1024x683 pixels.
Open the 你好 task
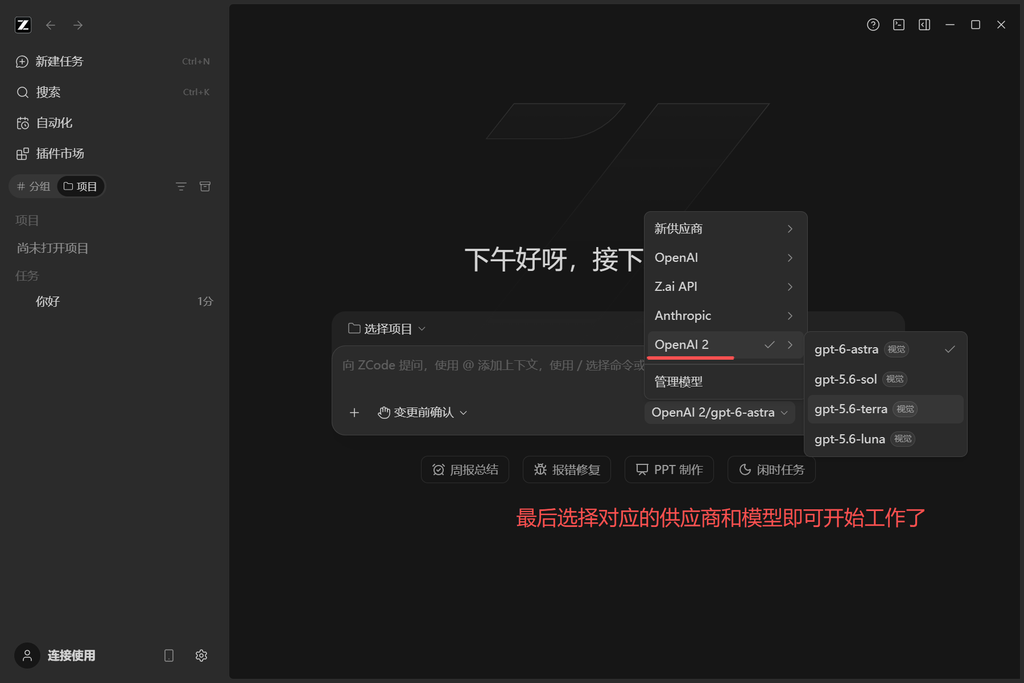tap(112, 301)
